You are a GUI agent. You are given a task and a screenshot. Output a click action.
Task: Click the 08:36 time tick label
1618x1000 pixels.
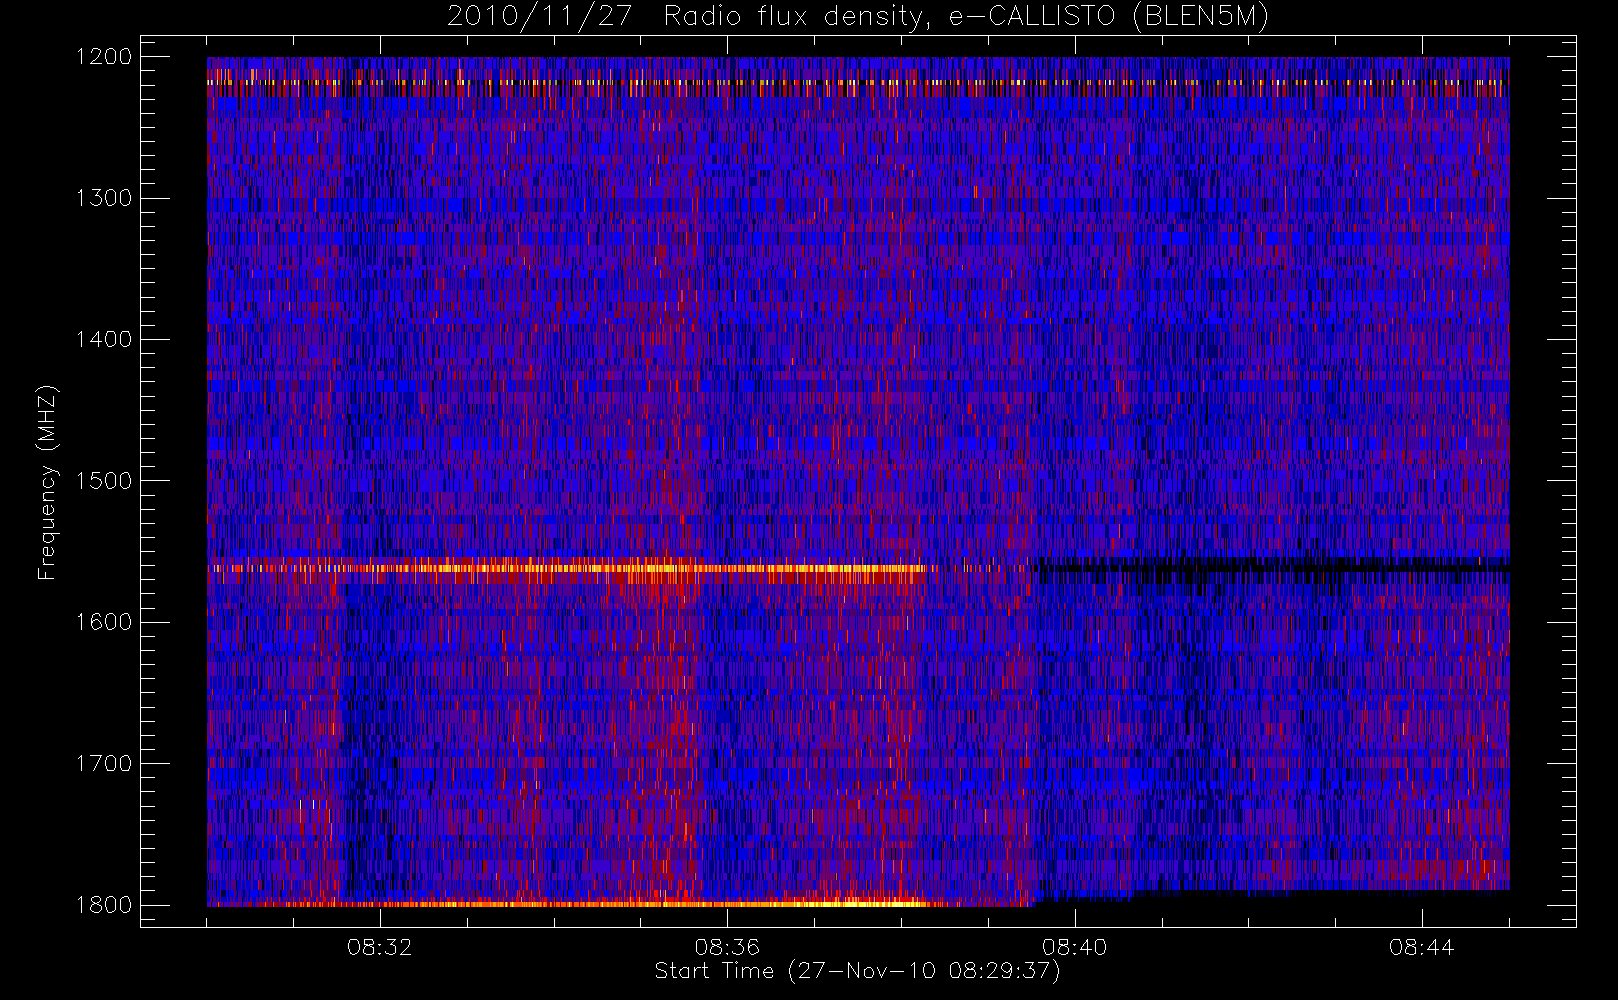[x=727, y=947]
